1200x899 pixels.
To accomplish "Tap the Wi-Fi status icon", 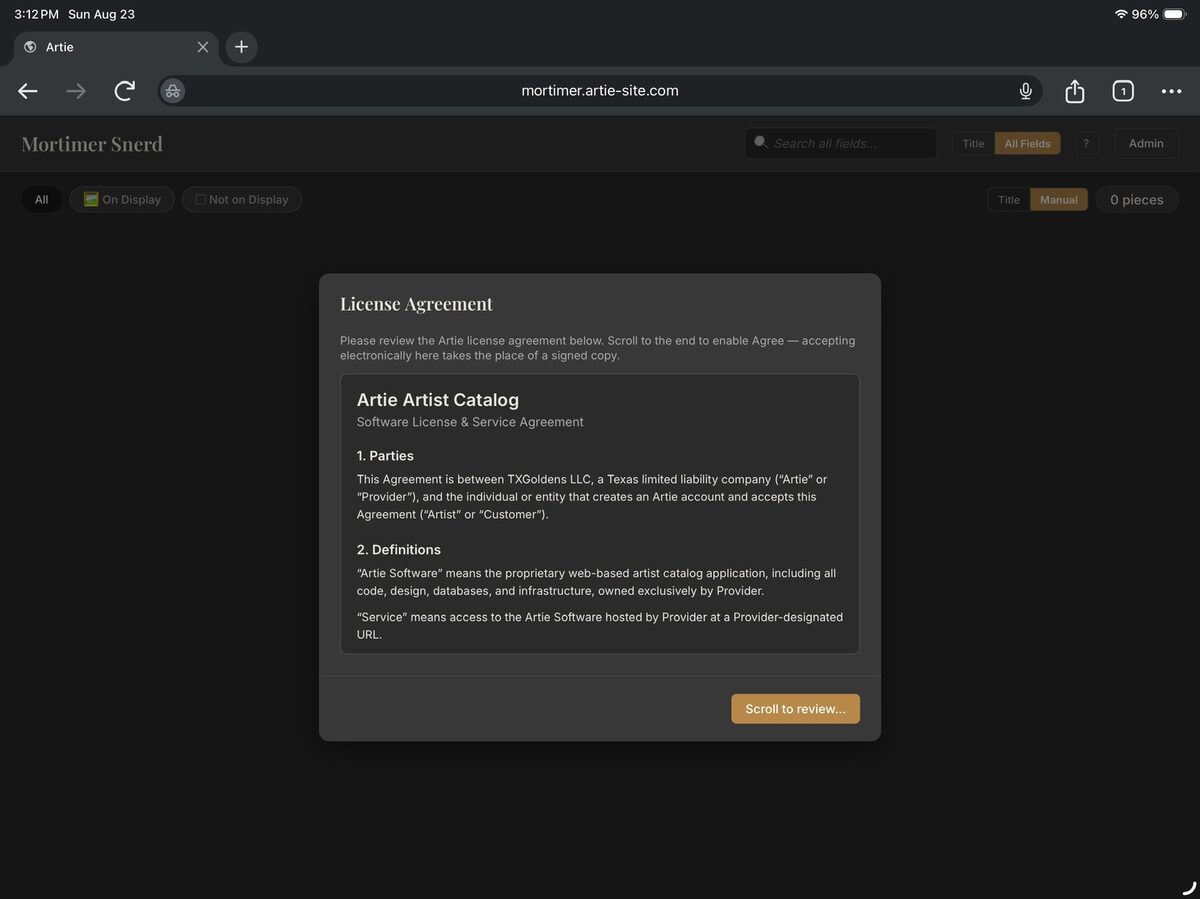I will tap(1121, 14).
